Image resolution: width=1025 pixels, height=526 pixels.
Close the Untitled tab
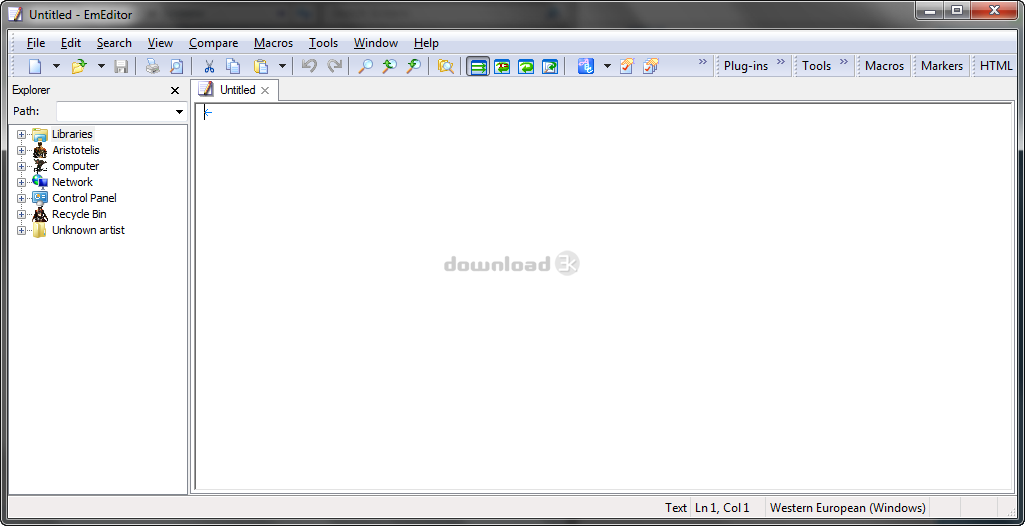[265, 91]
